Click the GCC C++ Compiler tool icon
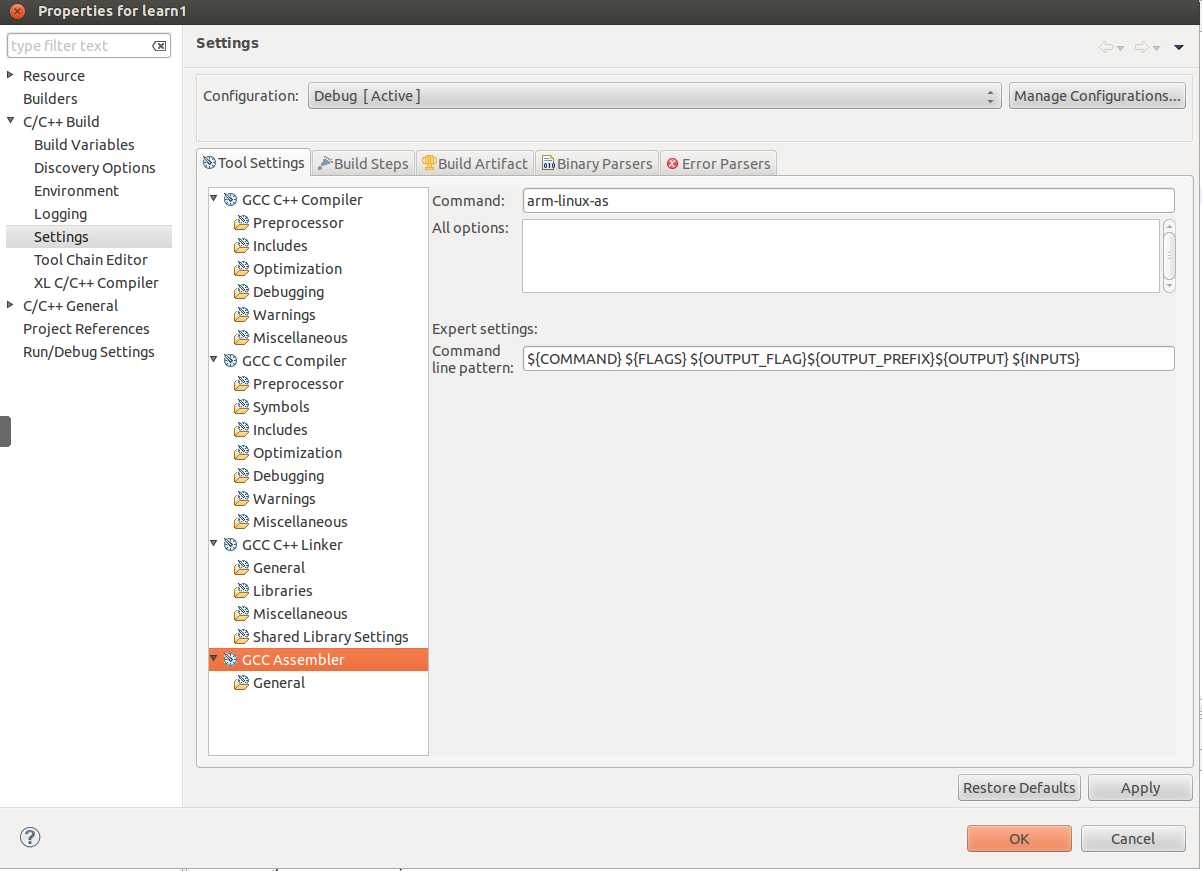 pyautogui.click(x=230, y=200)
